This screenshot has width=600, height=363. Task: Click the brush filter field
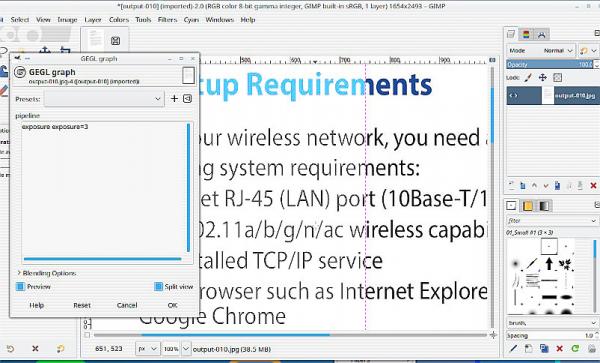[x=548, y=221]
